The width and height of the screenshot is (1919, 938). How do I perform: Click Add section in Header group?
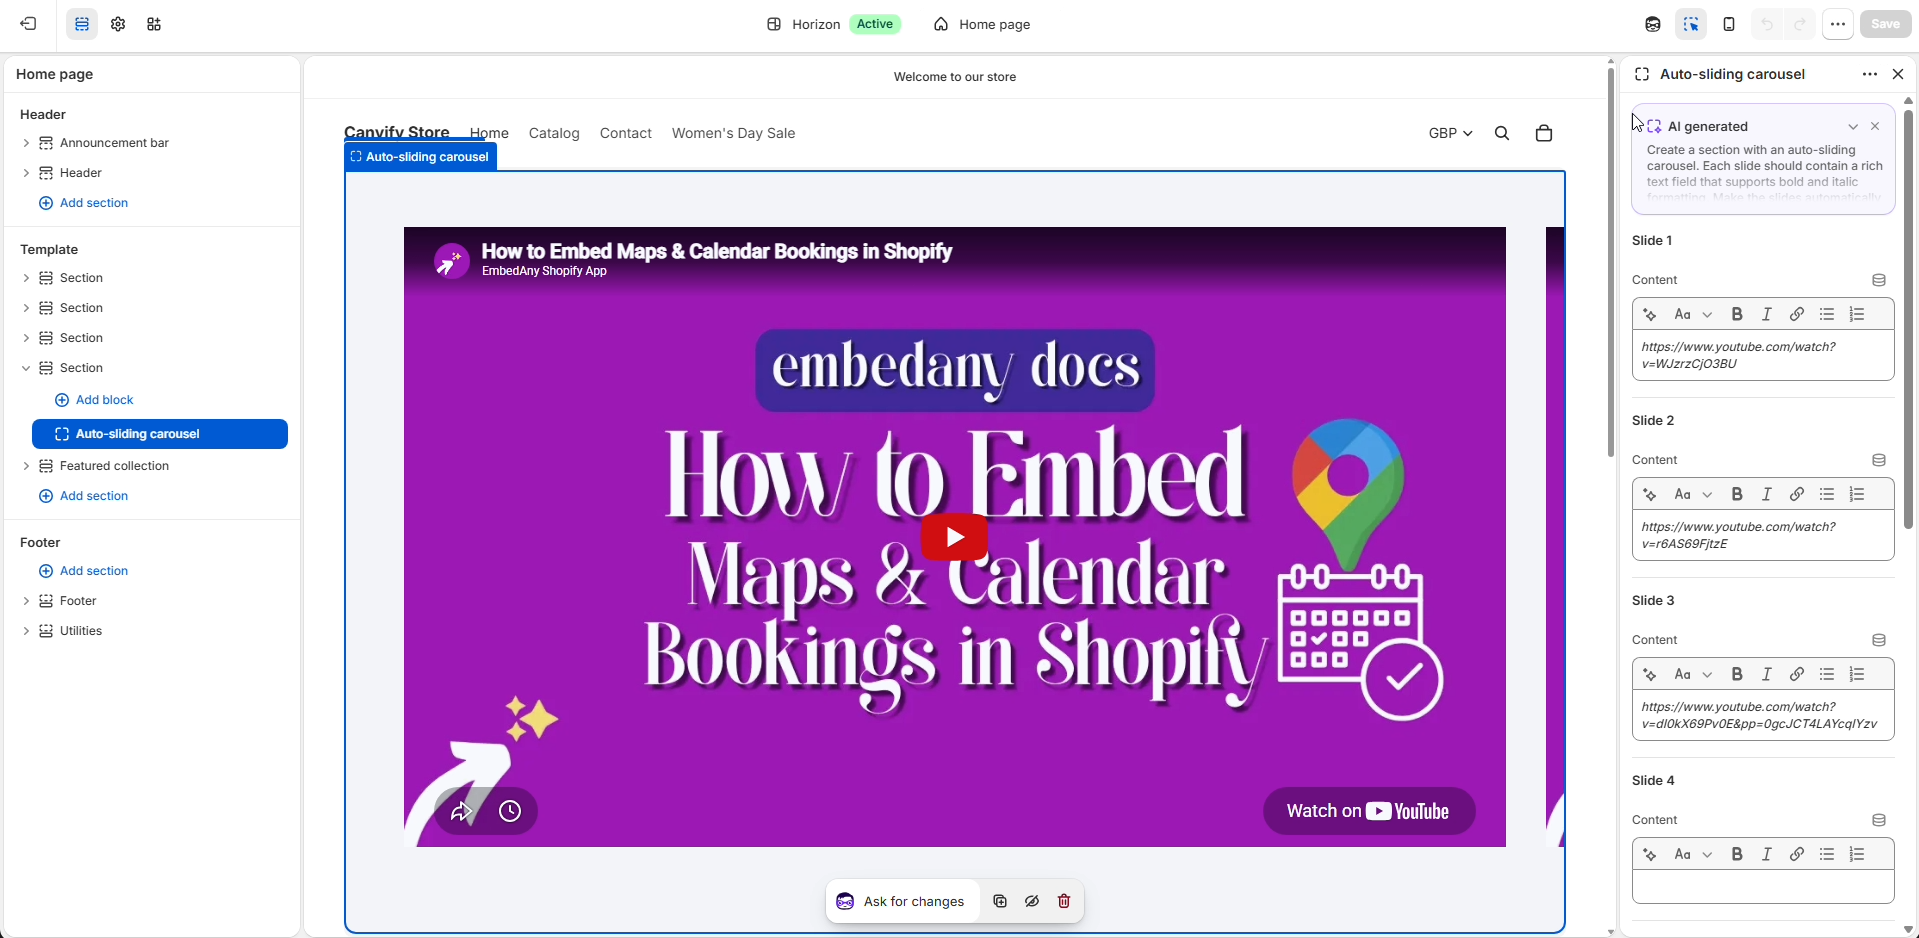tap(84, 203)
